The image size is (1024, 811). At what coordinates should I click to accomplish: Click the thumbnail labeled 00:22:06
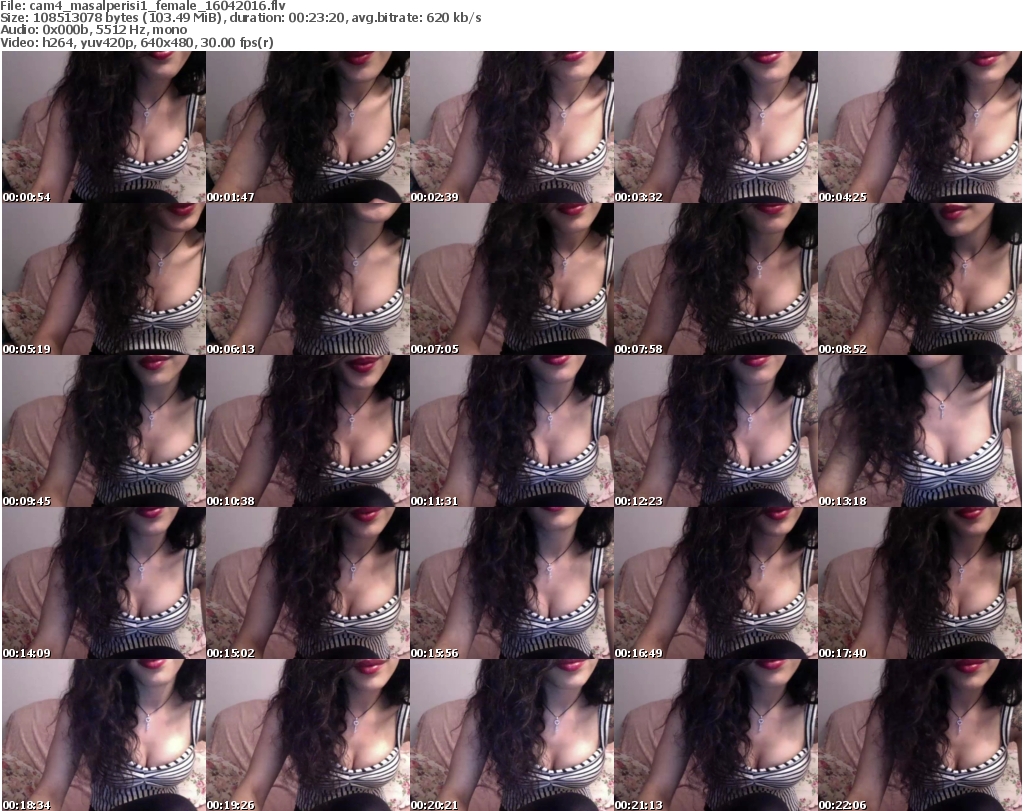(920, 735)
